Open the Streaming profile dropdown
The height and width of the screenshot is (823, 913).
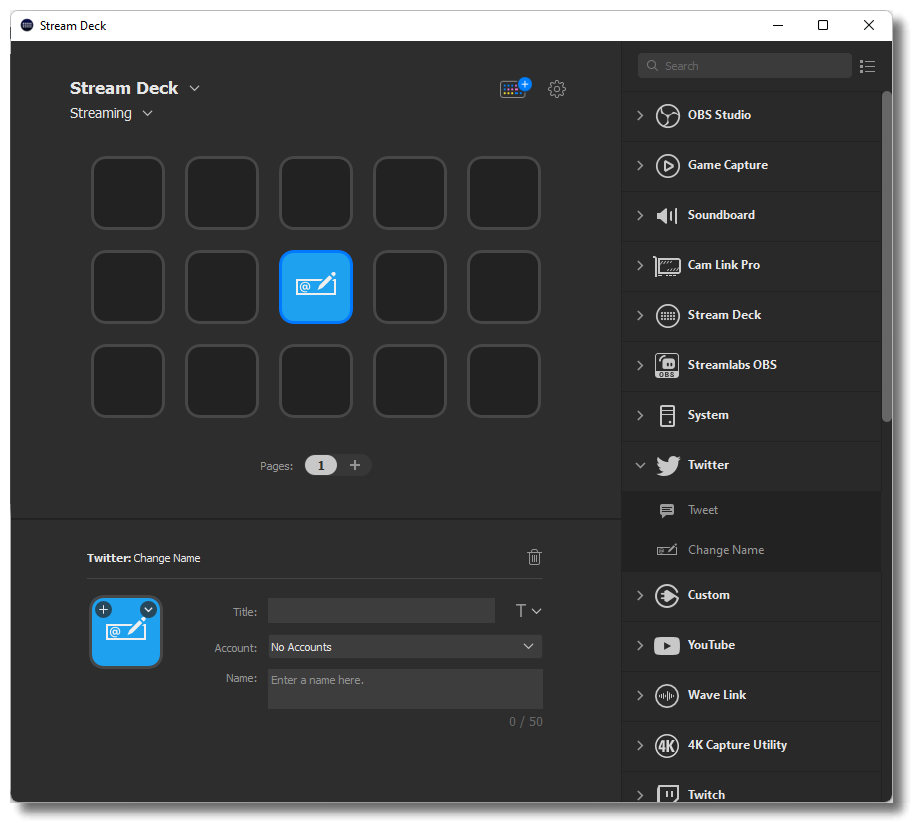[x=147, y=114]
